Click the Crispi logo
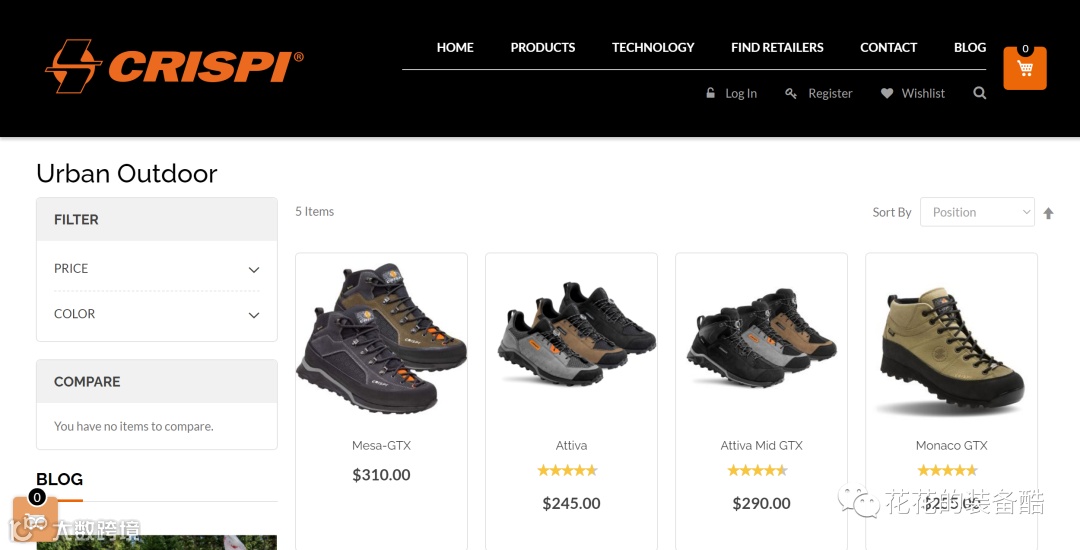Image resolution: width=1080 pixels, height=550 pixels. point(174,66)
